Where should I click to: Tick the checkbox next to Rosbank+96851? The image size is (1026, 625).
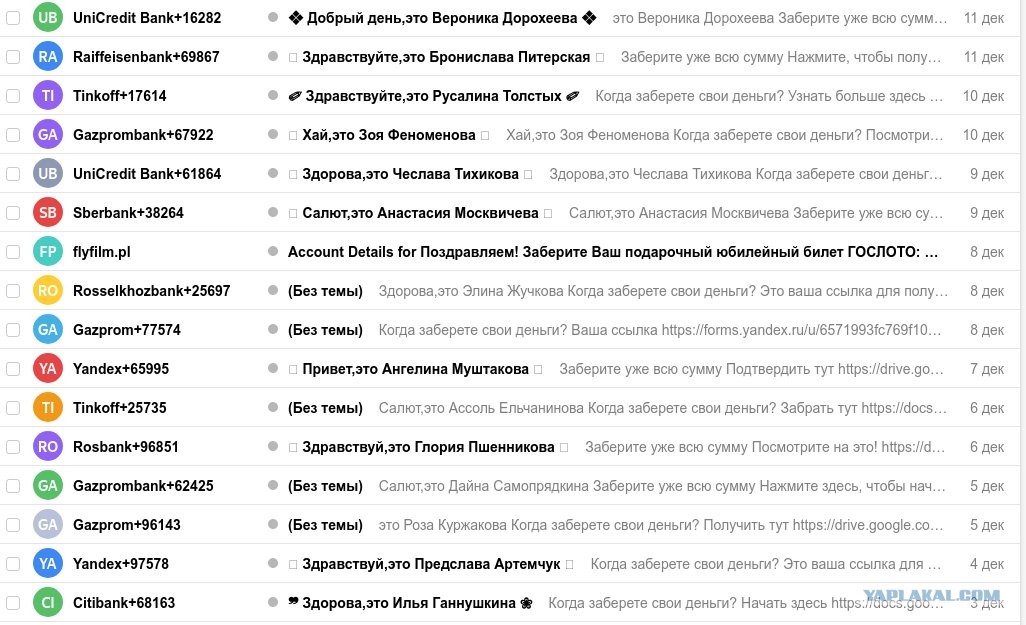pos(13,447)
